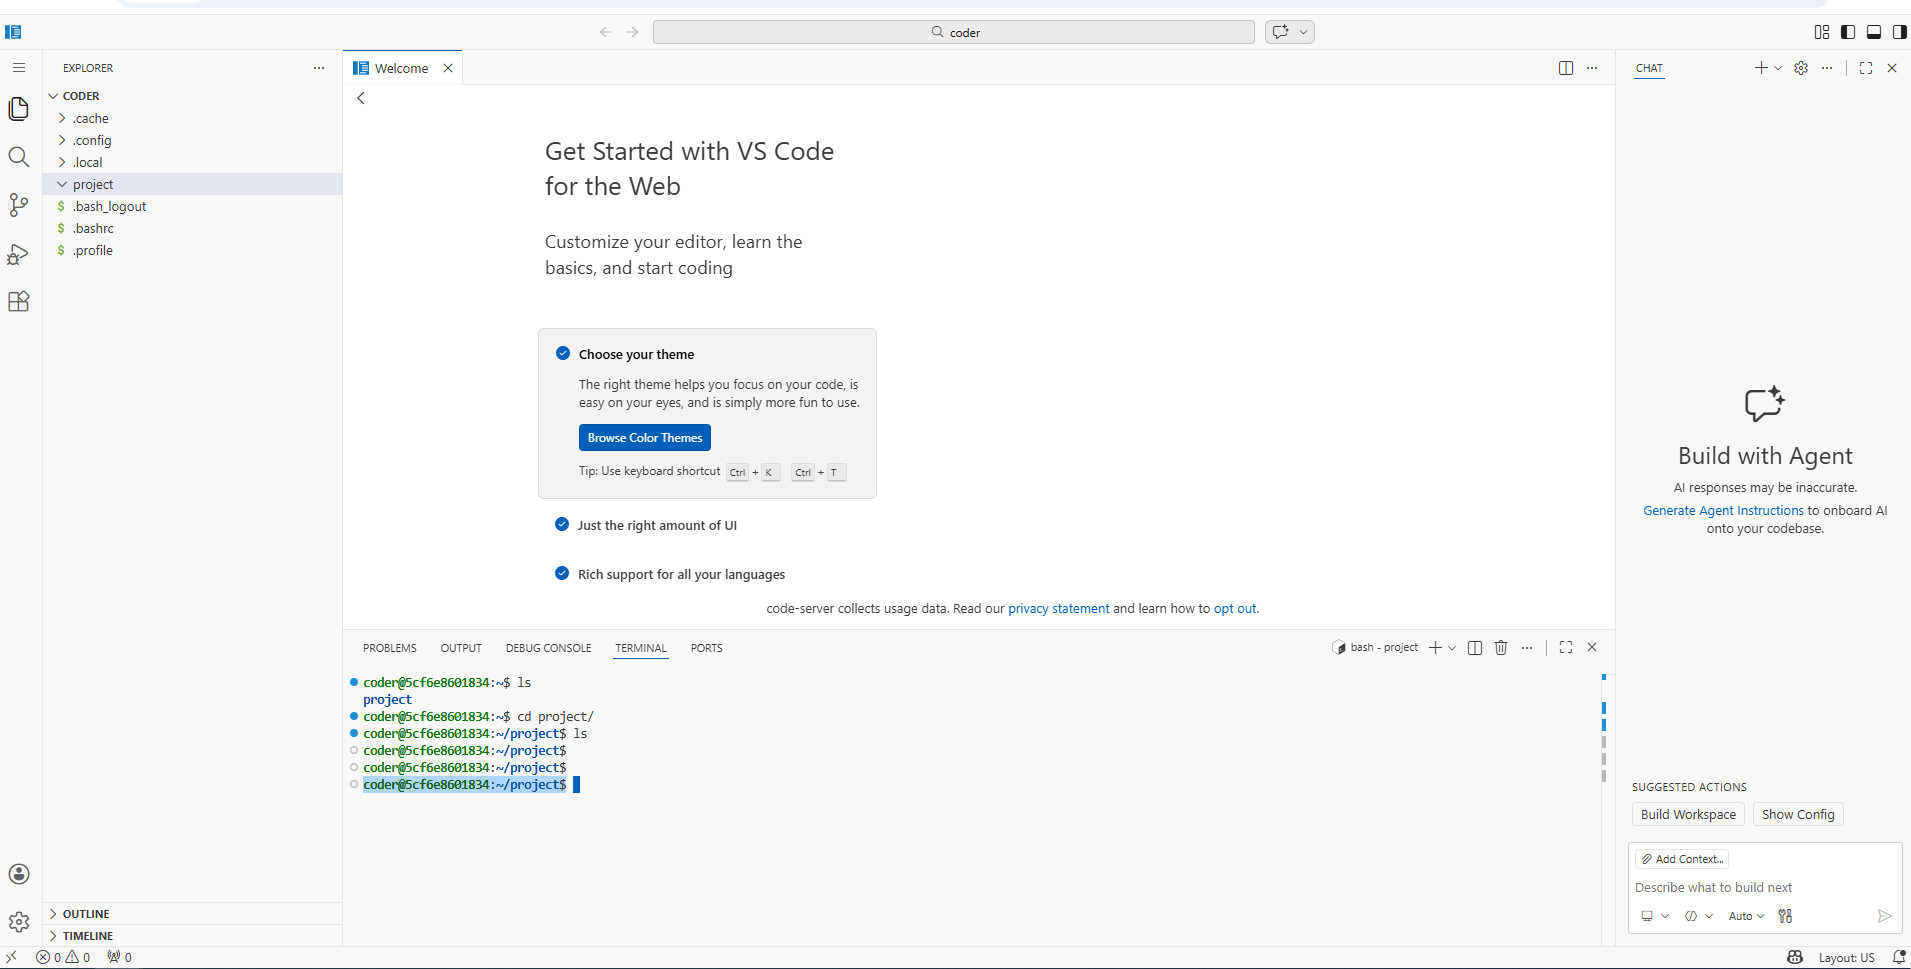The width and height of the screenshot is (1911, 969).
Task: Follow the opt out link
Action: (x=1235, y=609)
